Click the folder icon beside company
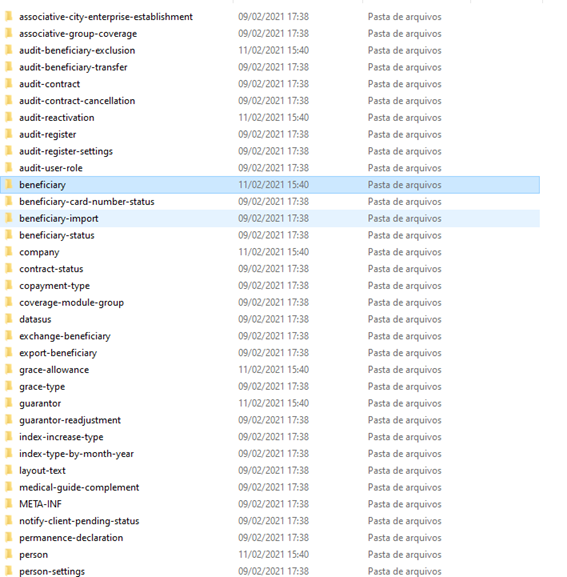 click(x=9, y=252)
